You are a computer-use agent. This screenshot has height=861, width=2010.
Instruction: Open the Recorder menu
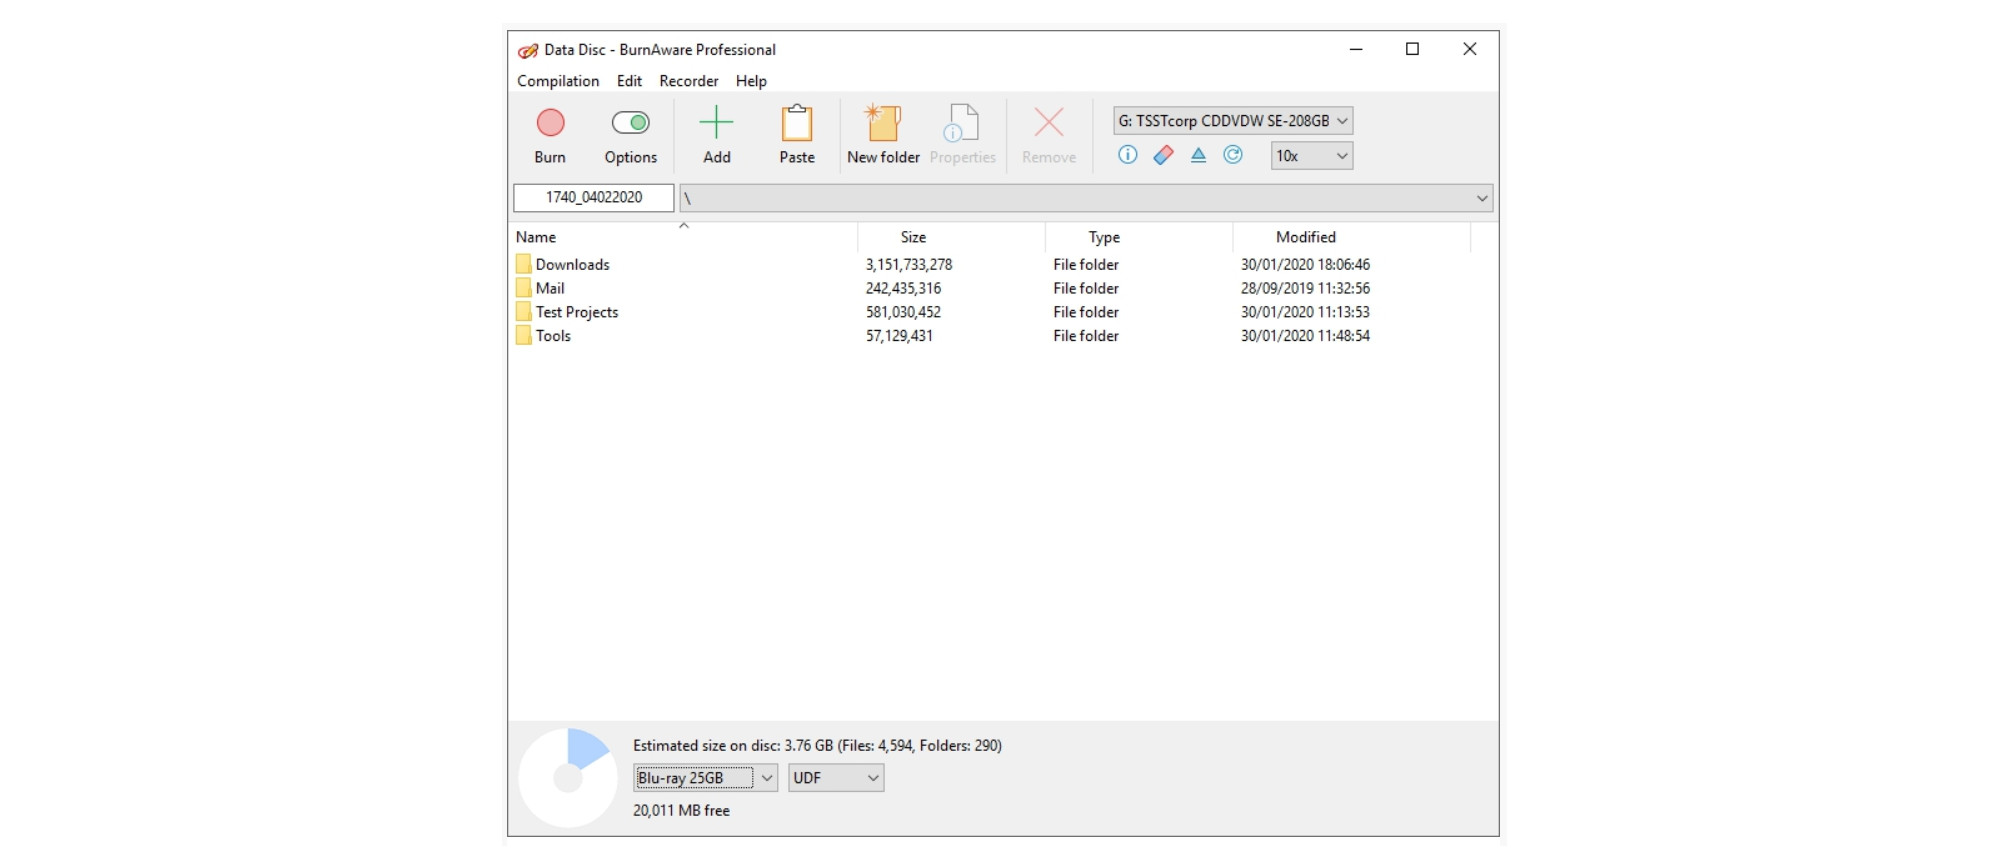tap(689, 81)
